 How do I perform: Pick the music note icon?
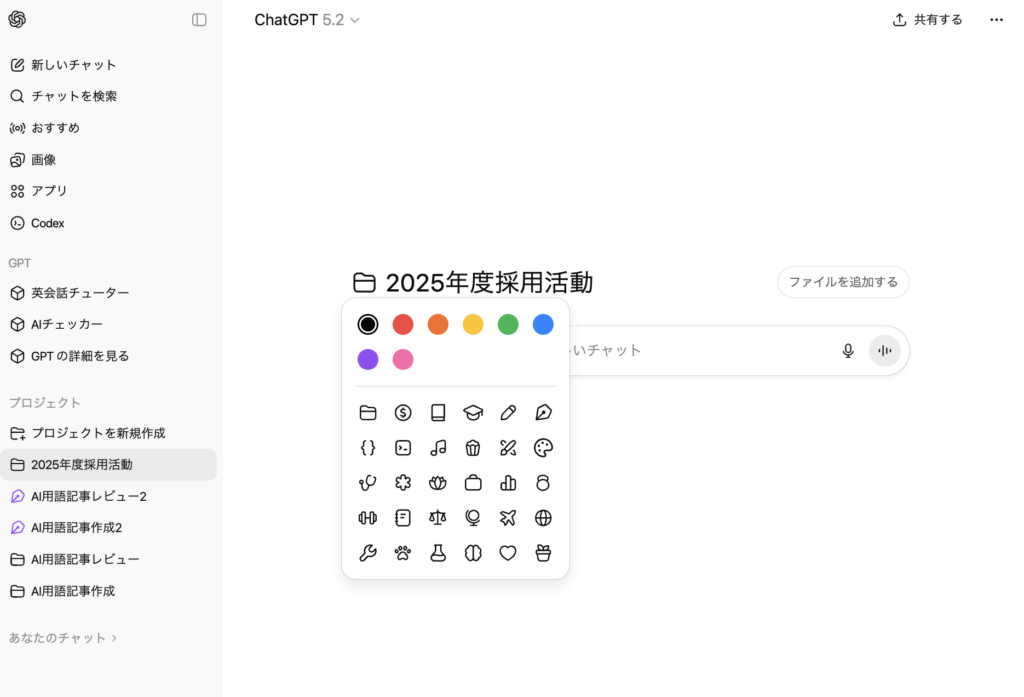pyautogui.click(x=438, y=448)
